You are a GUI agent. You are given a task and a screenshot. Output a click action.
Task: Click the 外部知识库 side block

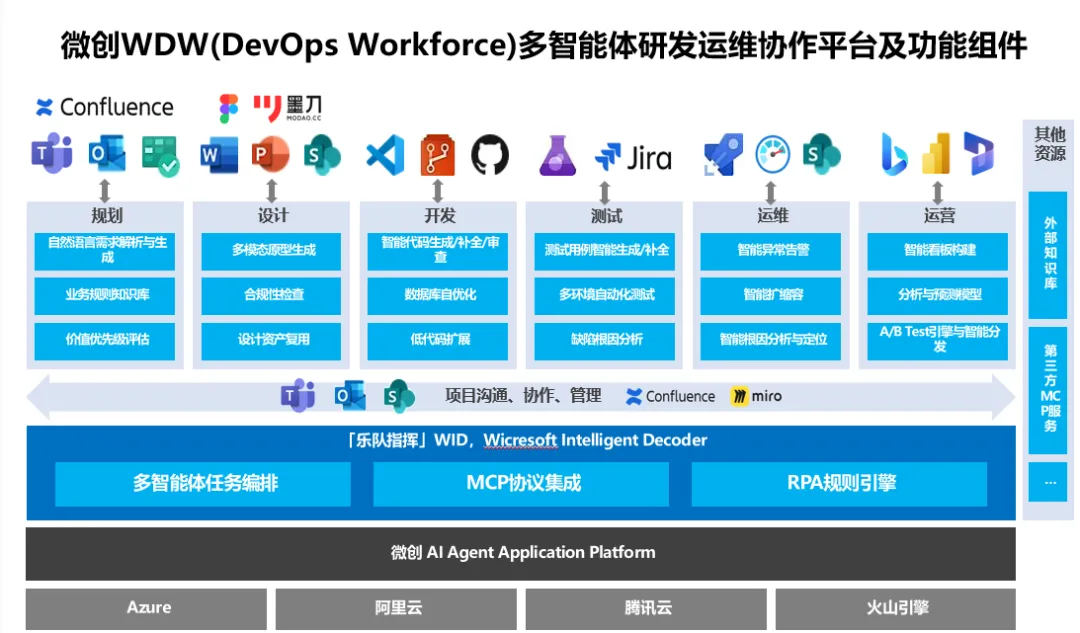tap(1048, 255)
